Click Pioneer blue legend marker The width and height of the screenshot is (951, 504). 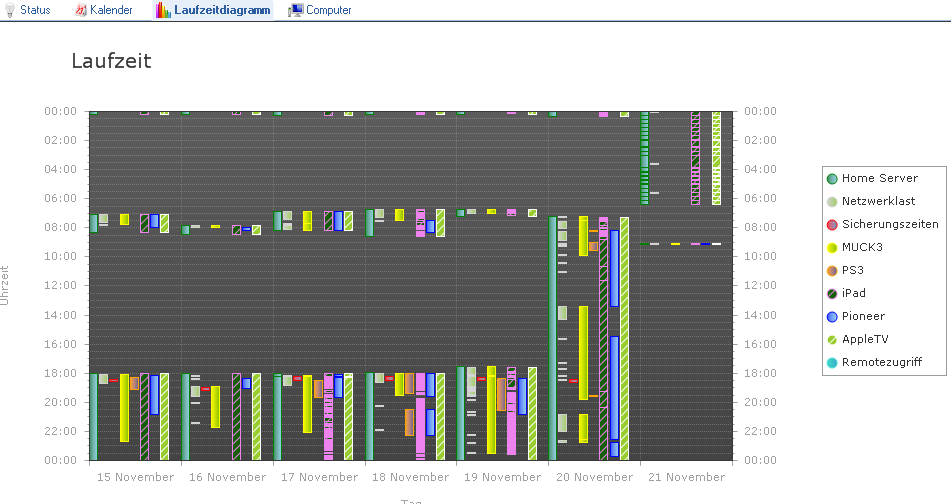tap(832, 317)
